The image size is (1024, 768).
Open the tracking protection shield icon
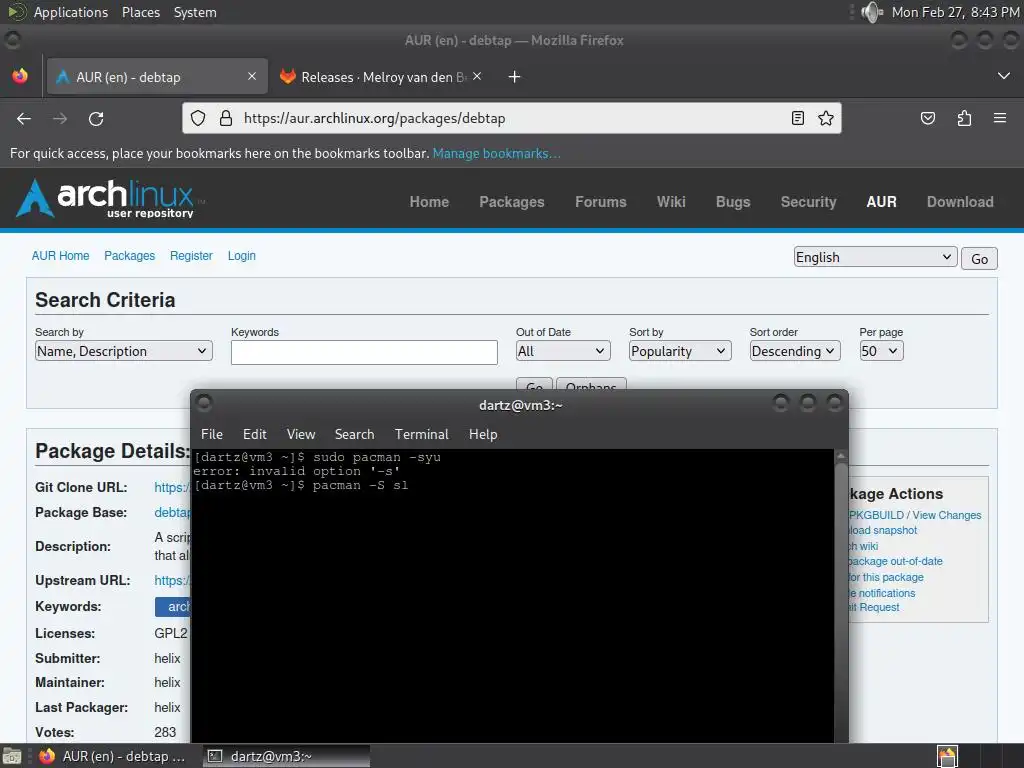click(x=198, y=118)
